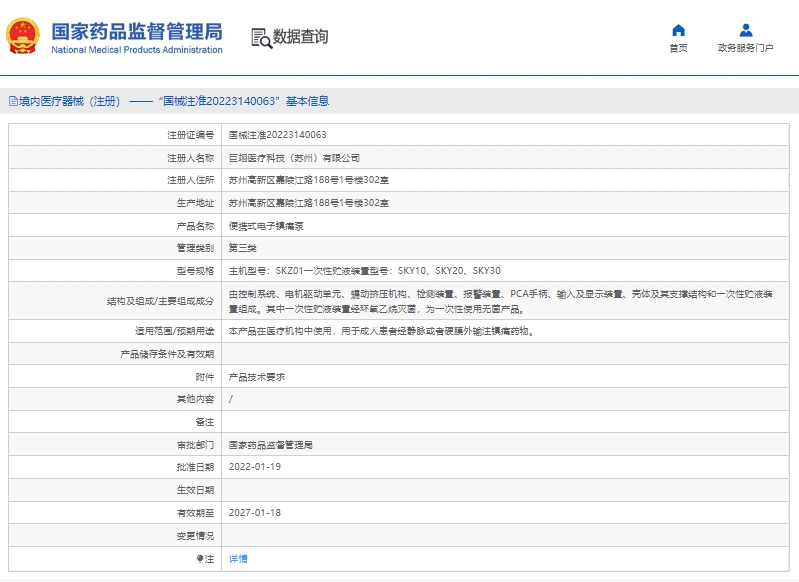Click the SKZ01 model specification cell
Image resolution: width=799 pixels, height=582 pixels.
365,271
